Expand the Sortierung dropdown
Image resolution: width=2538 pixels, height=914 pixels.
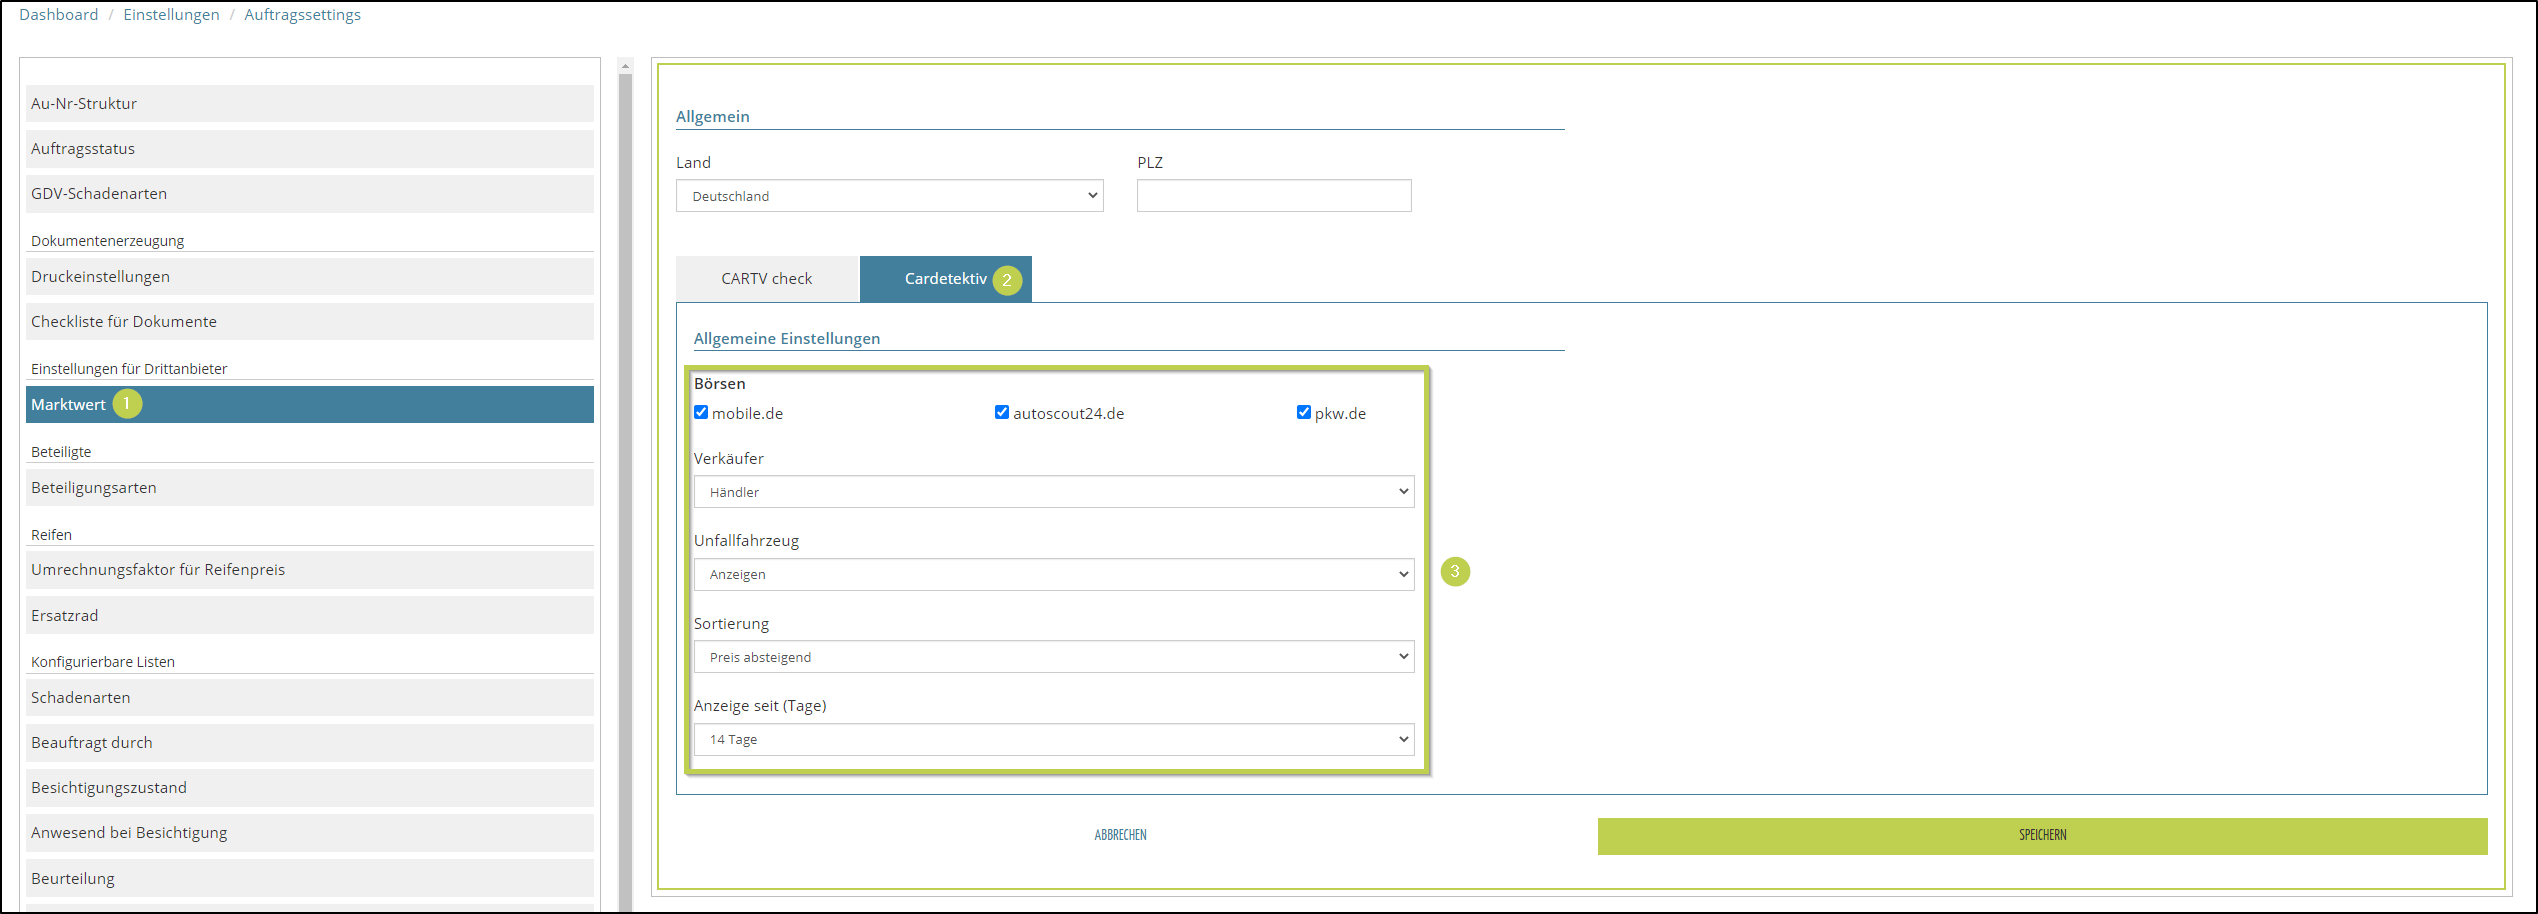[1053, 657]
